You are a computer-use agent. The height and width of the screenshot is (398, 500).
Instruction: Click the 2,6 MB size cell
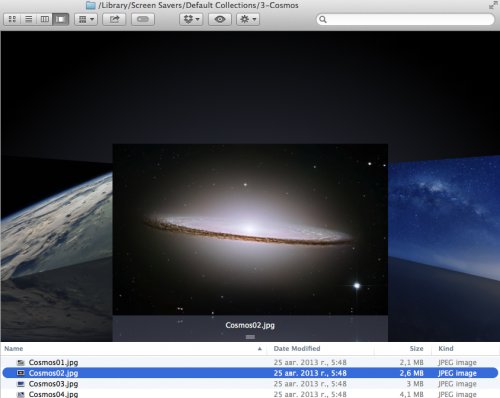(412, 373)
